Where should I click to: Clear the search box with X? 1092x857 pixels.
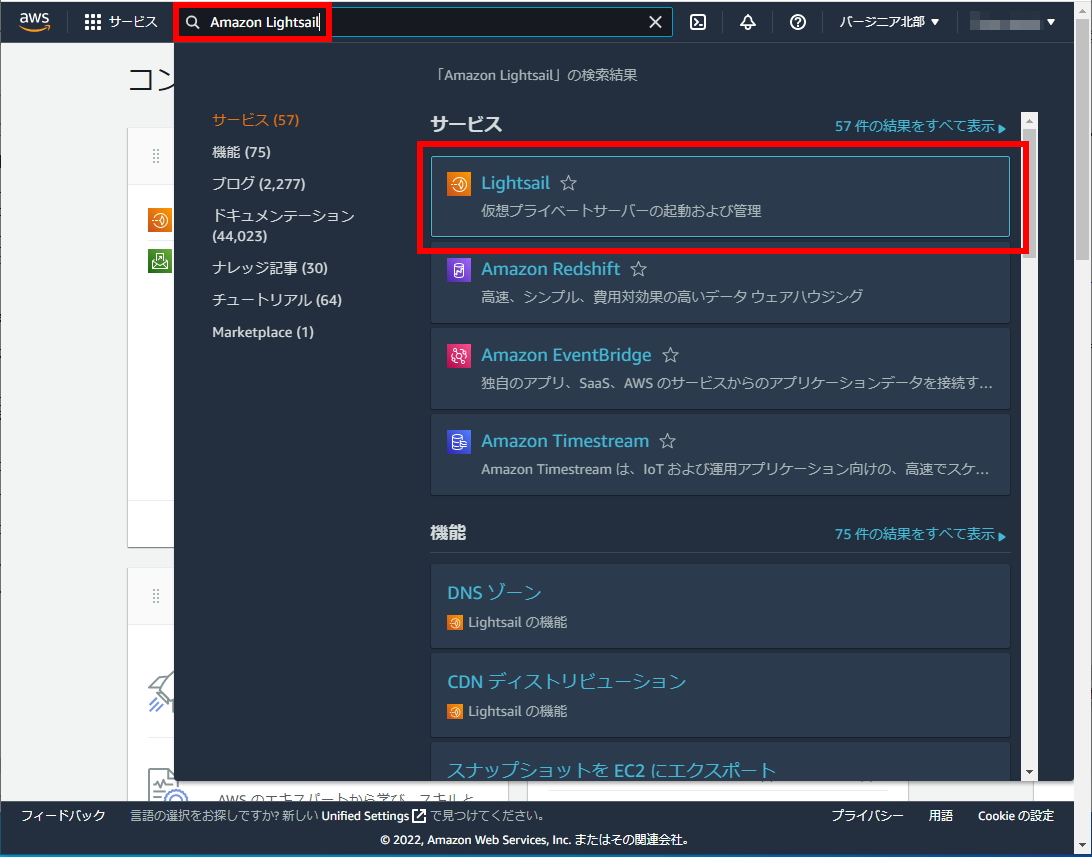[655, 22]
